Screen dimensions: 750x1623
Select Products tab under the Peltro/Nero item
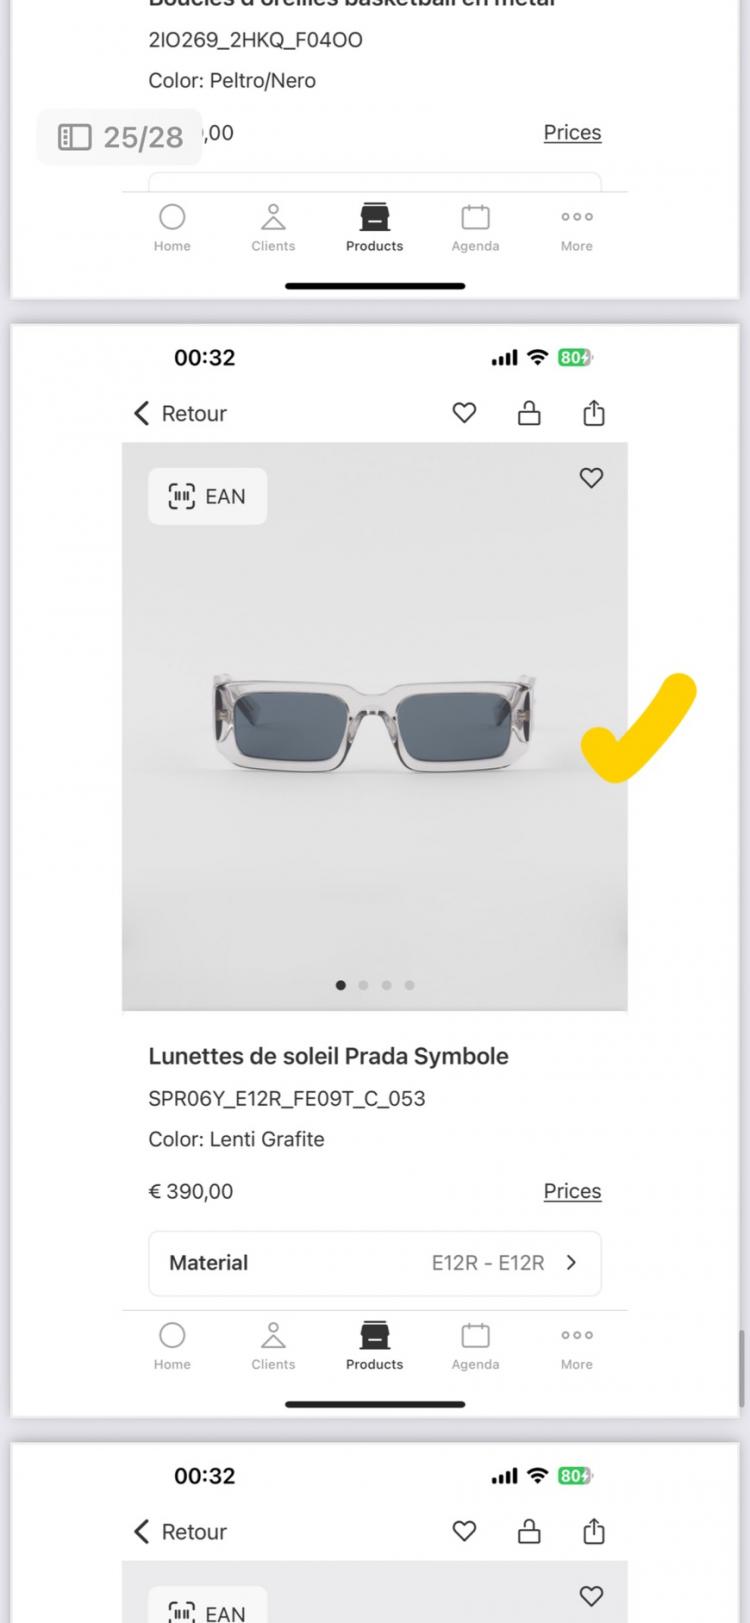click(x=374, y=227)
